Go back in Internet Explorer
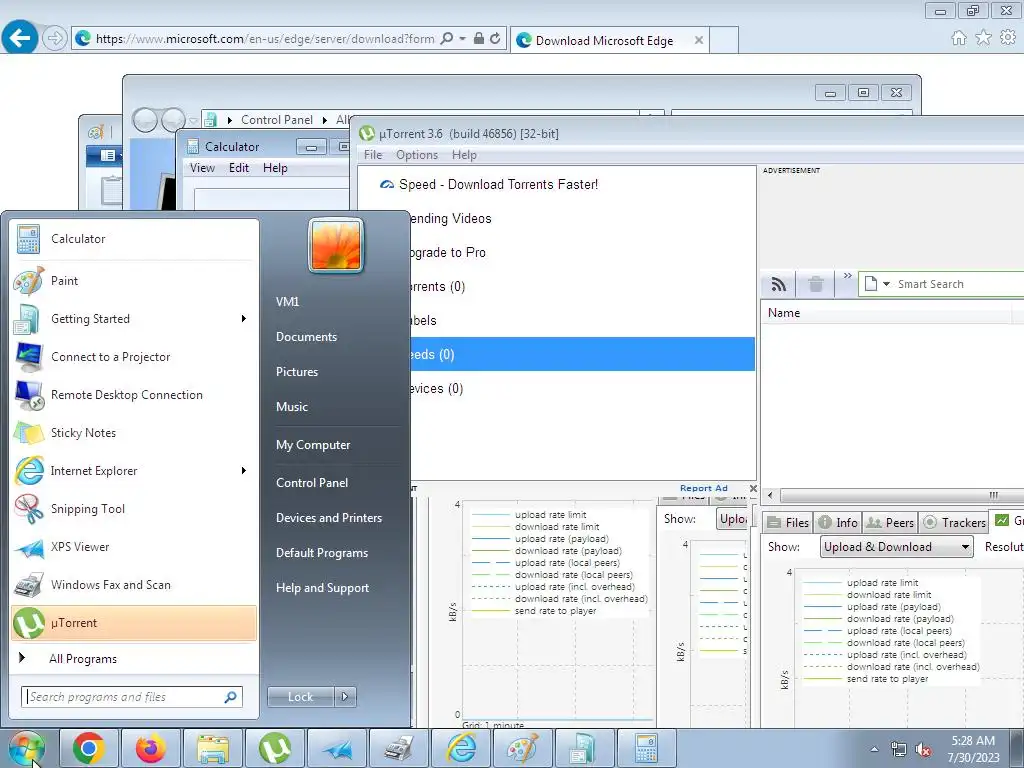 [x=19, y=37]
